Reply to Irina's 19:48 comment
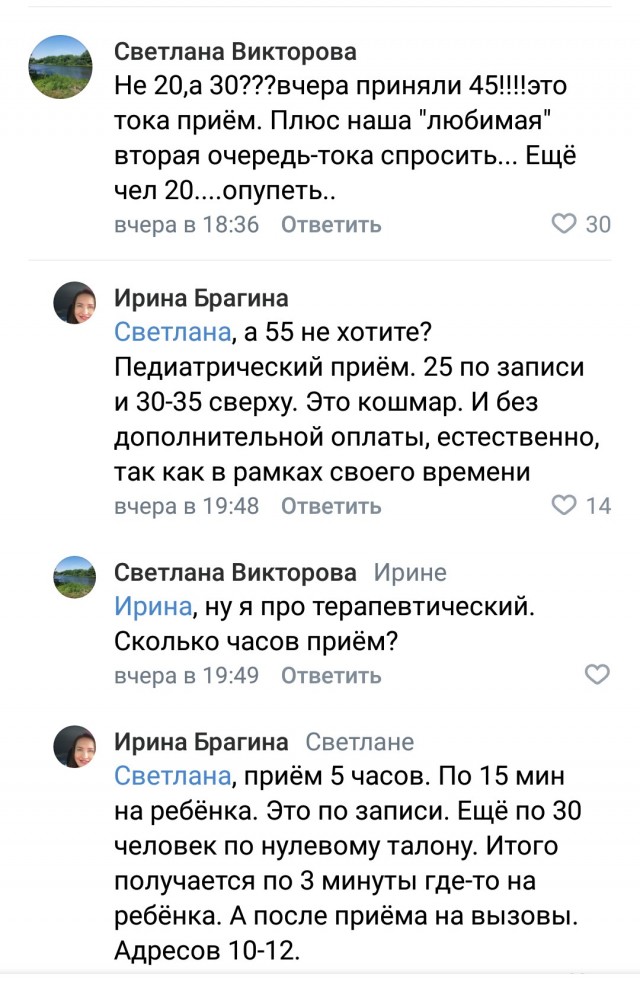 (331, 505)
